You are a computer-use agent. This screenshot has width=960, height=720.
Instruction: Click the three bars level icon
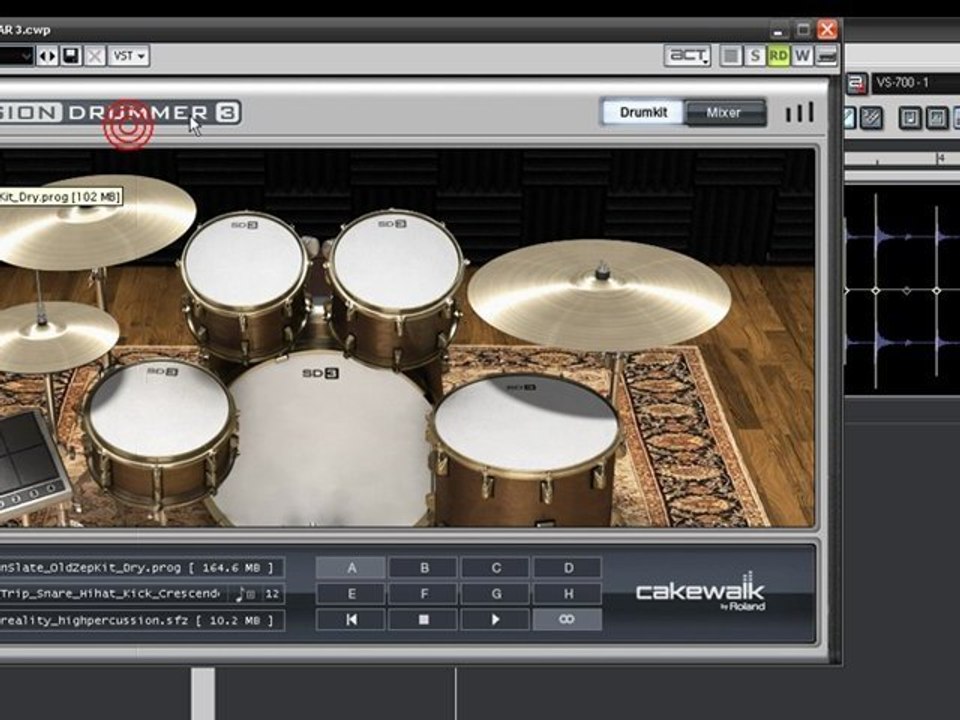point(800,113)
